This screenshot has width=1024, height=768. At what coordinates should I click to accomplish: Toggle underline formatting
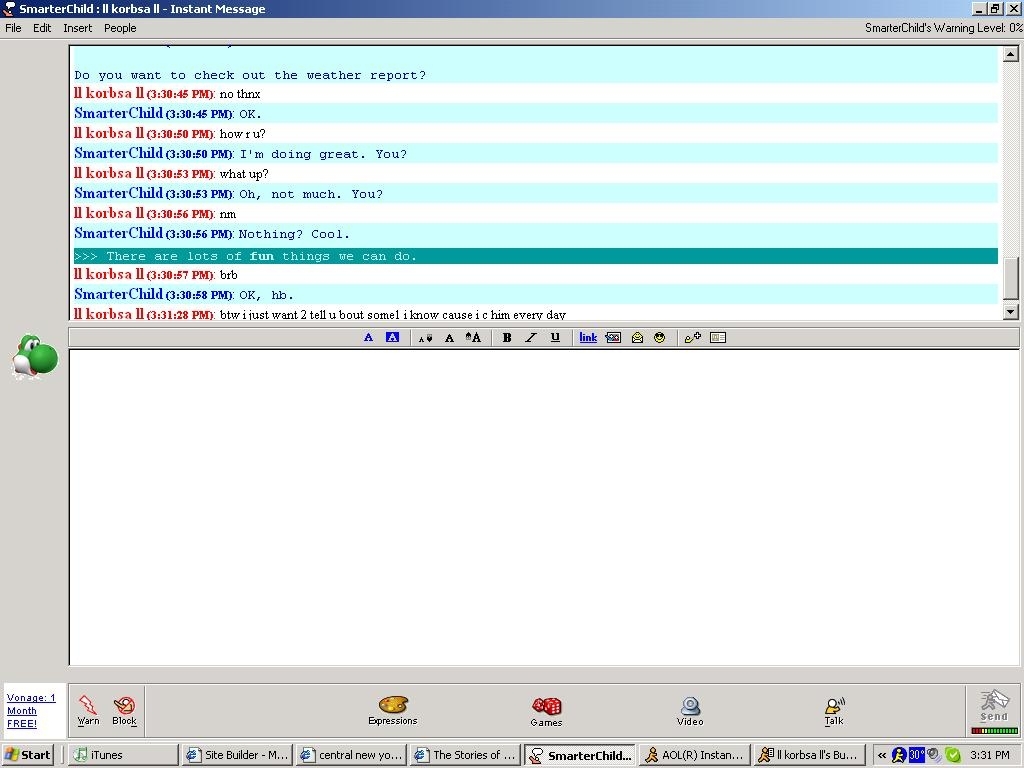(555, 338)
